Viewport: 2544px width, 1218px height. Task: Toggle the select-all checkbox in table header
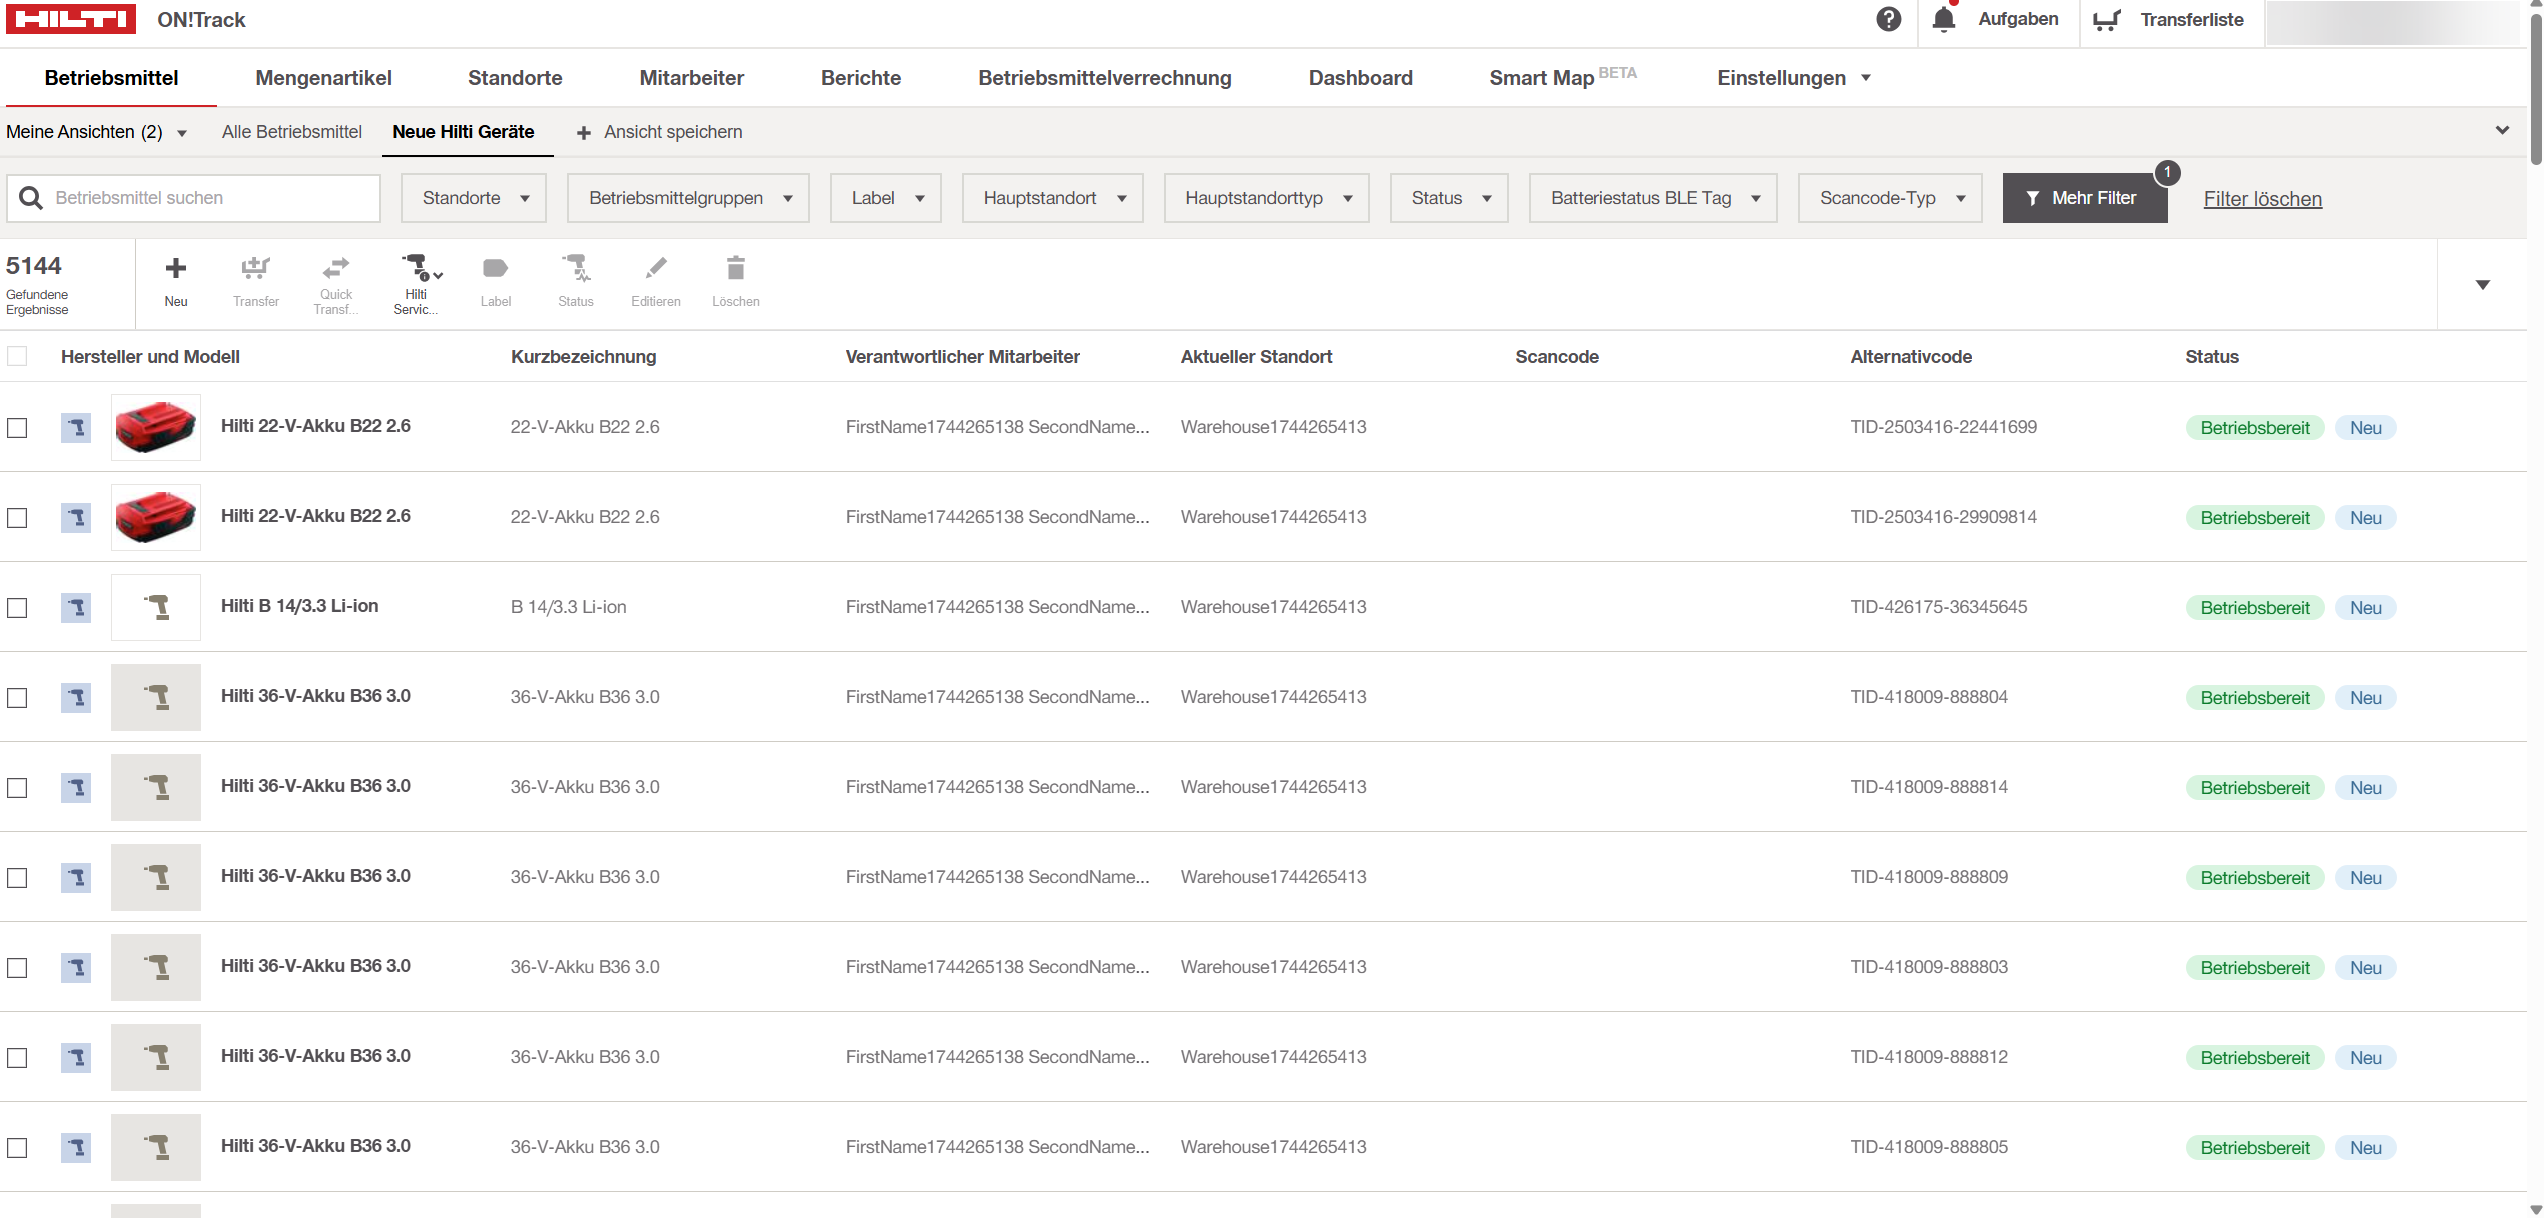pos(17,356)
